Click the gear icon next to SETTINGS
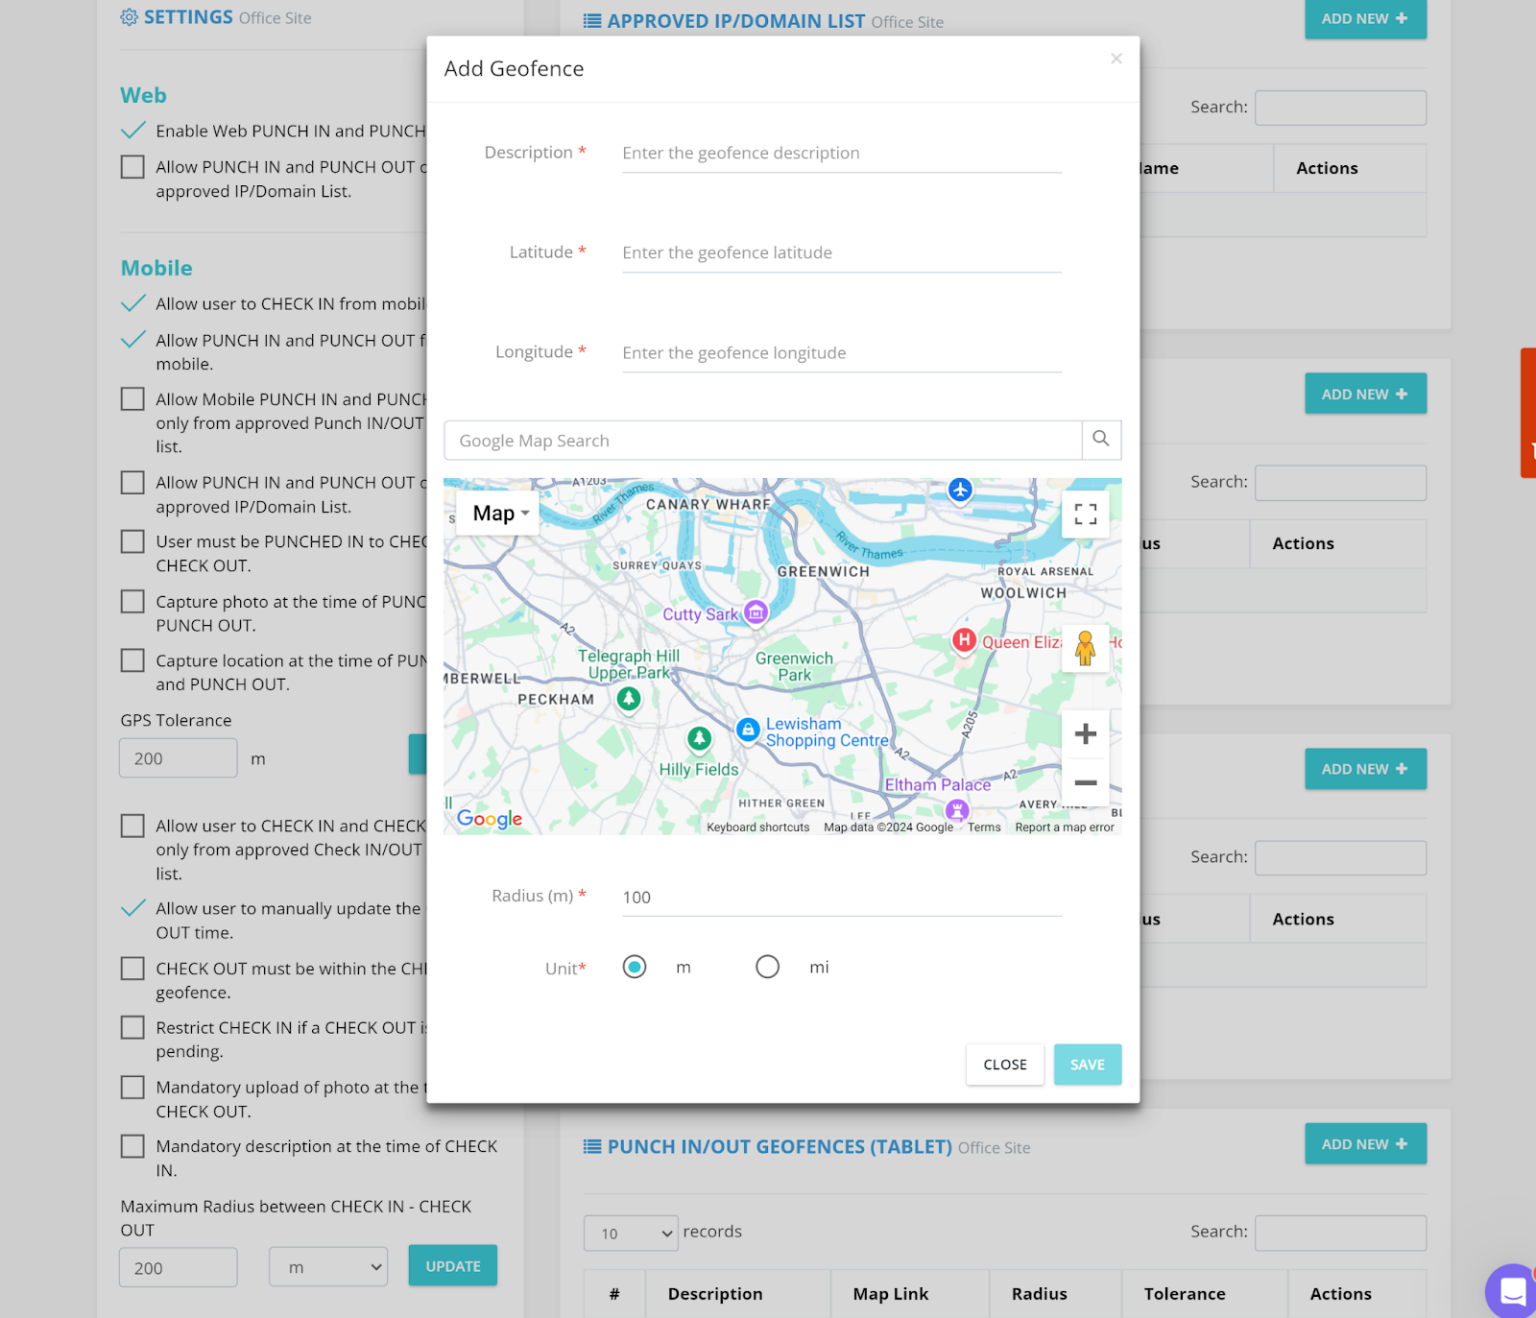Screen dimensions: 1536x1318 [129, 16]
